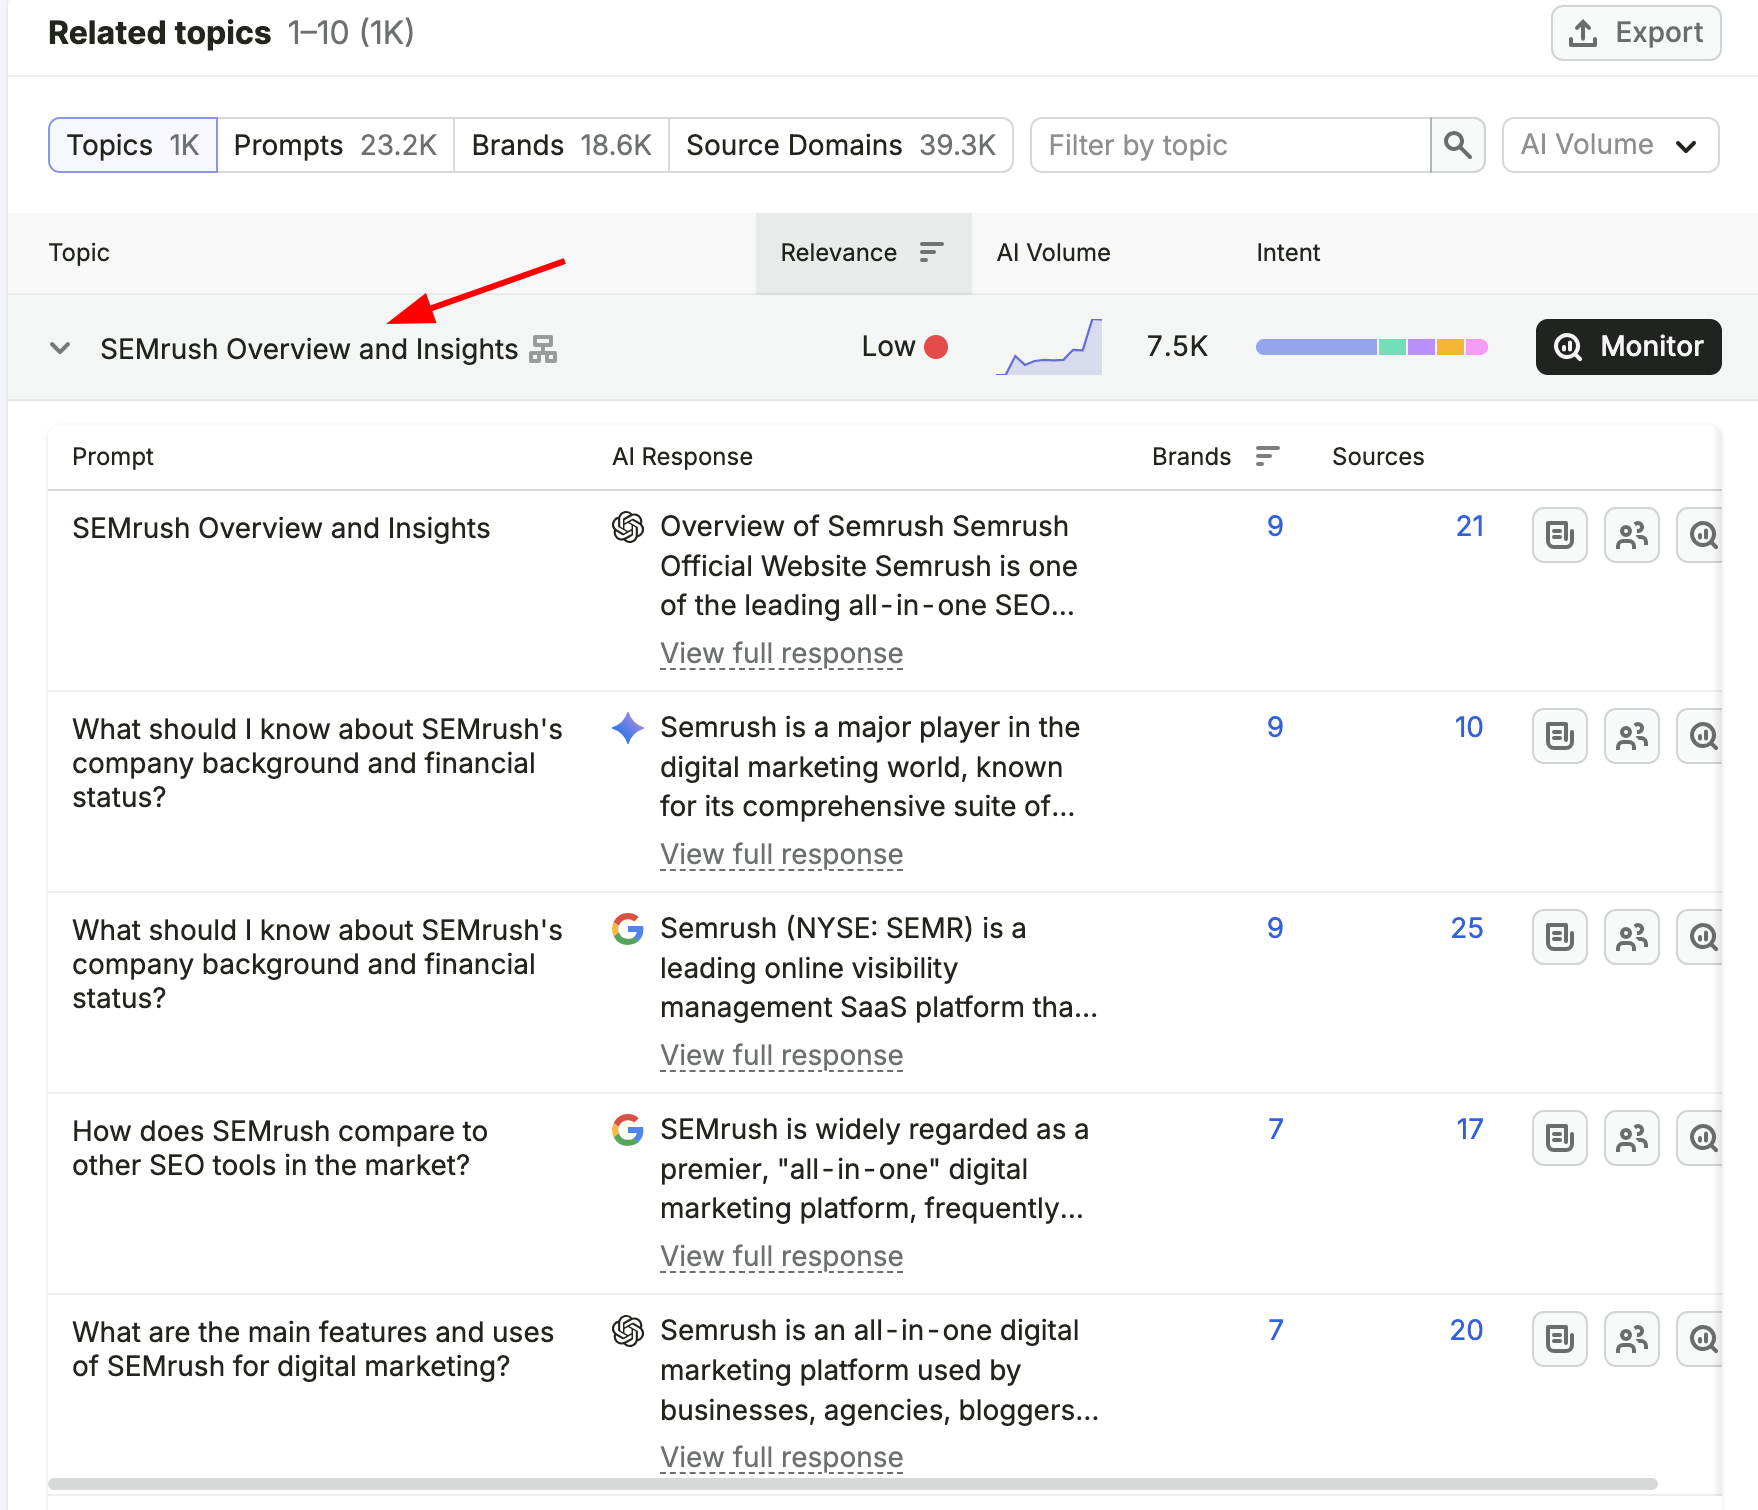Screen dimensions: 1758x1510
Task: Click the people icon in the 21 sources row
Action: 1632,535
